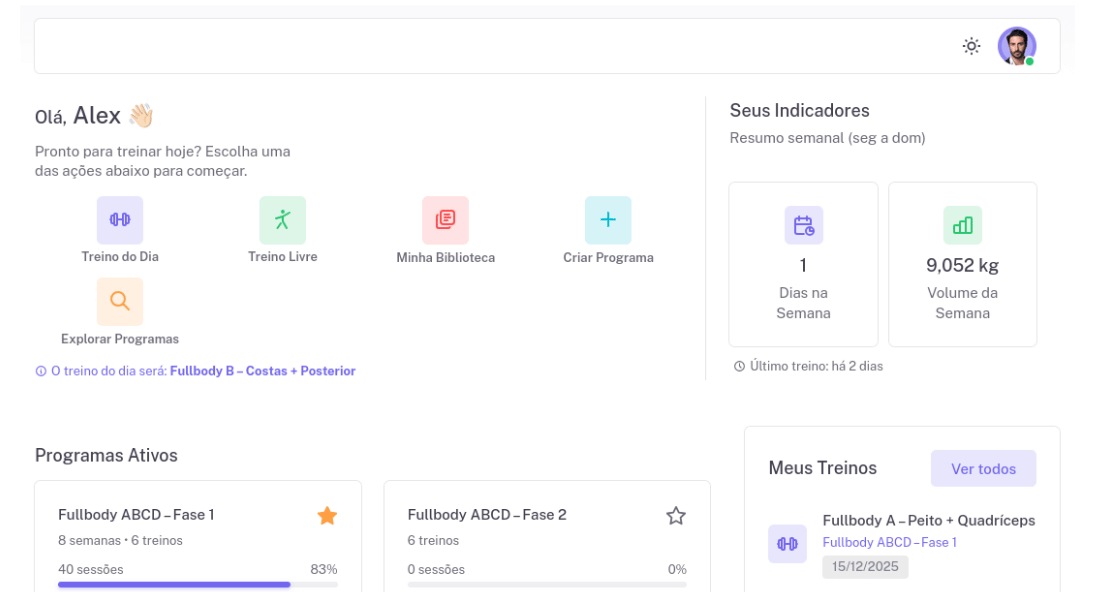Image resolution: width=1100 pixels, height=600 pixels.
Task: Click the Dias na Semana calendar icon
Action: (803, 225)
